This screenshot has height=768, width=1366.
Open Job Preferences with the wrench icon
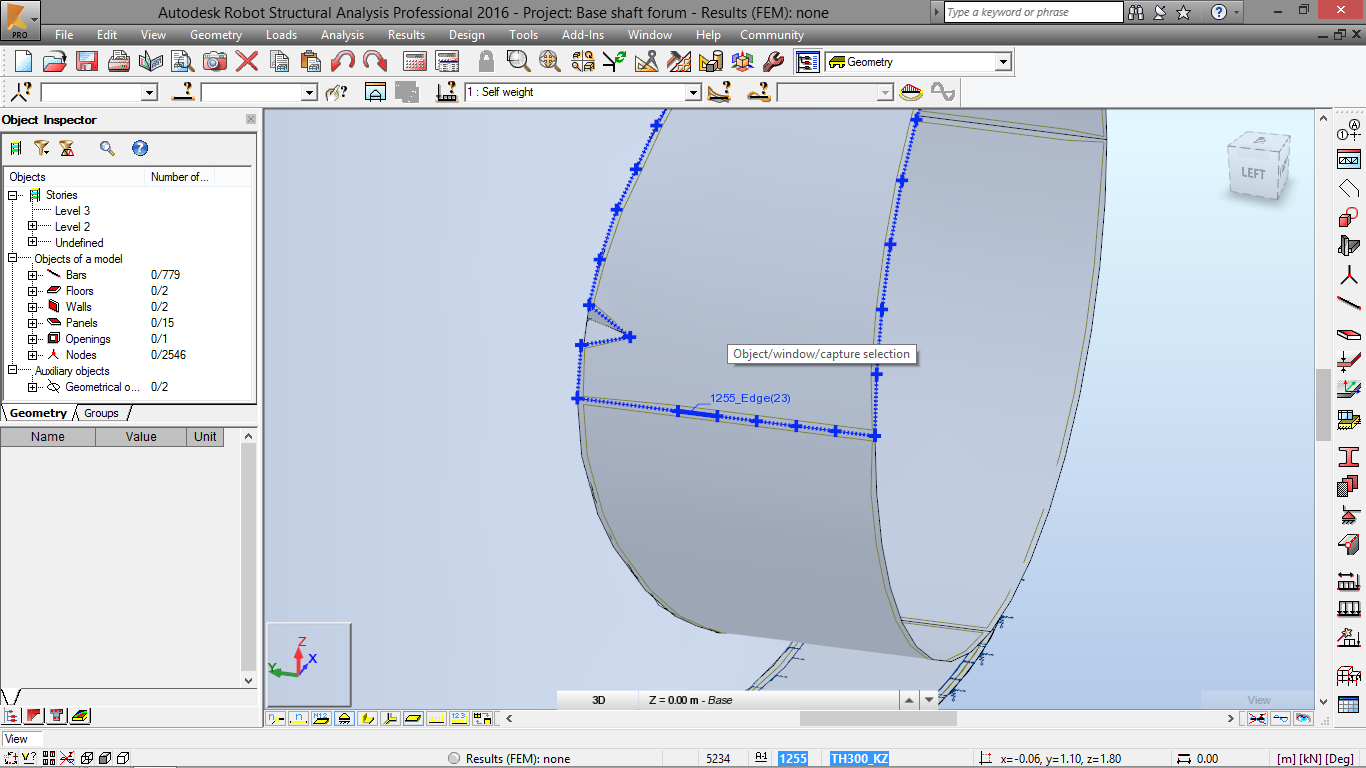click(x=772, y=61)
